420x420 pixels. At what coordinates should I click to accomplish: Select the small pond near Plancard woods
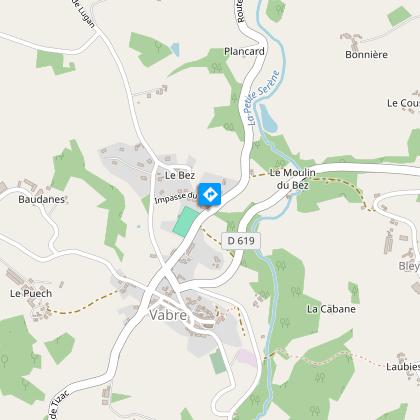(175, 50)
